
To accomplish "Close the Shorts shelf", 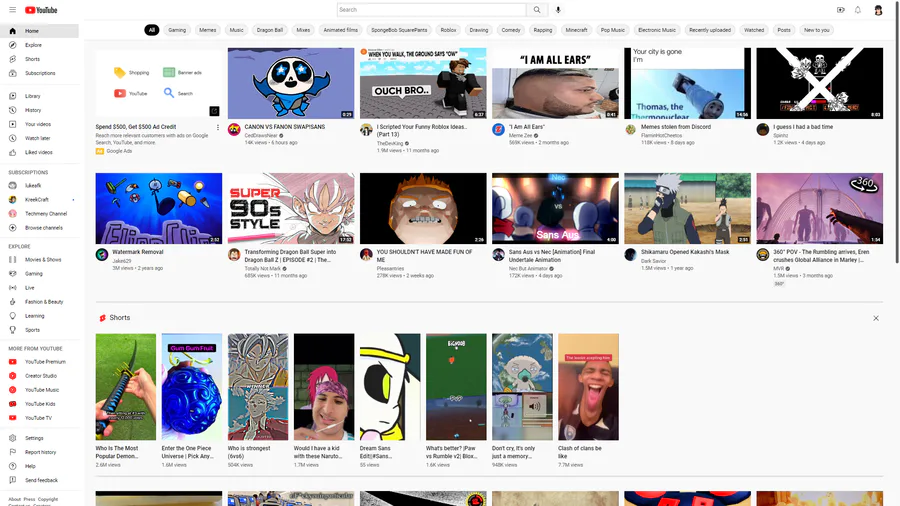I will [x=876, y=318].
